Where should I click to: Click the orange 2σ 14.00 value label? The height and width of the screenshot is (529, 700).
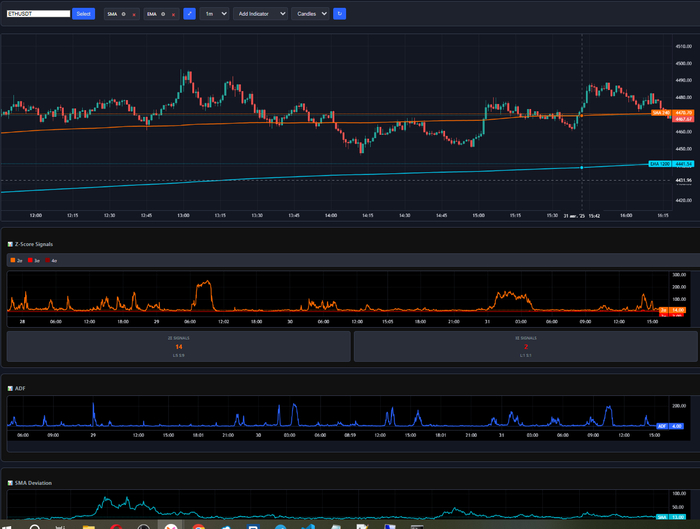(x=673, y=310)
